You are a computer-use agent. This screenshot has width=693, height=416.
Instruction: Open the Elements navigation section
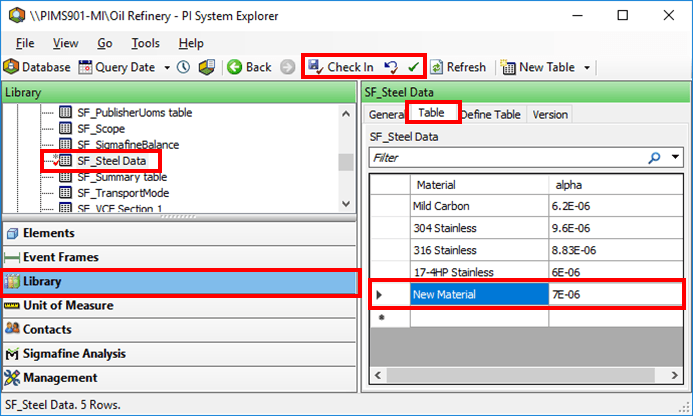pyautogui.click(x=179, y=233)
